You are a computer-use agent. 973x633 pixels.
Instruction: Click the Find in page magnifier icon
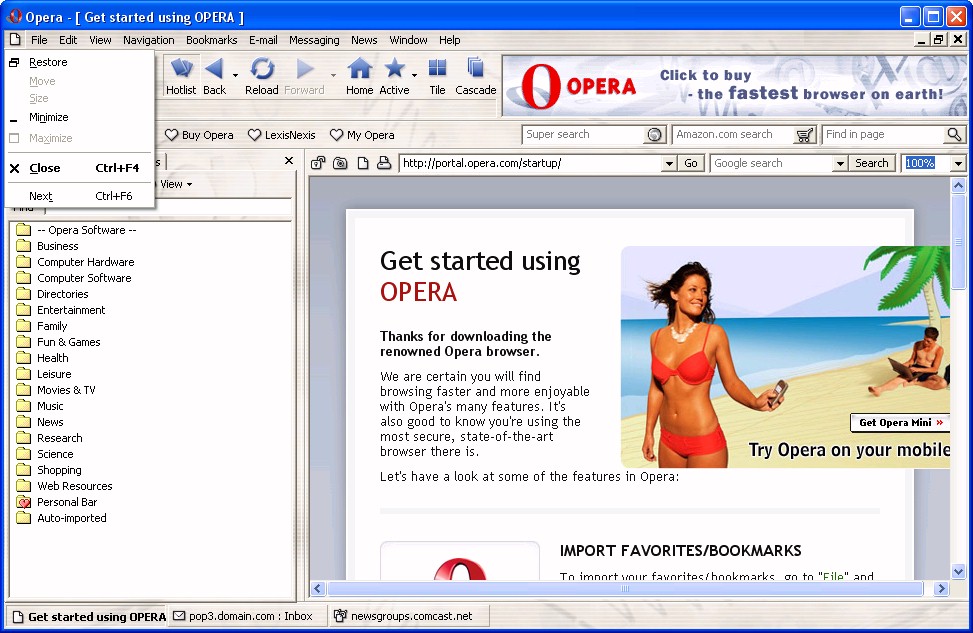pos(954,134)
